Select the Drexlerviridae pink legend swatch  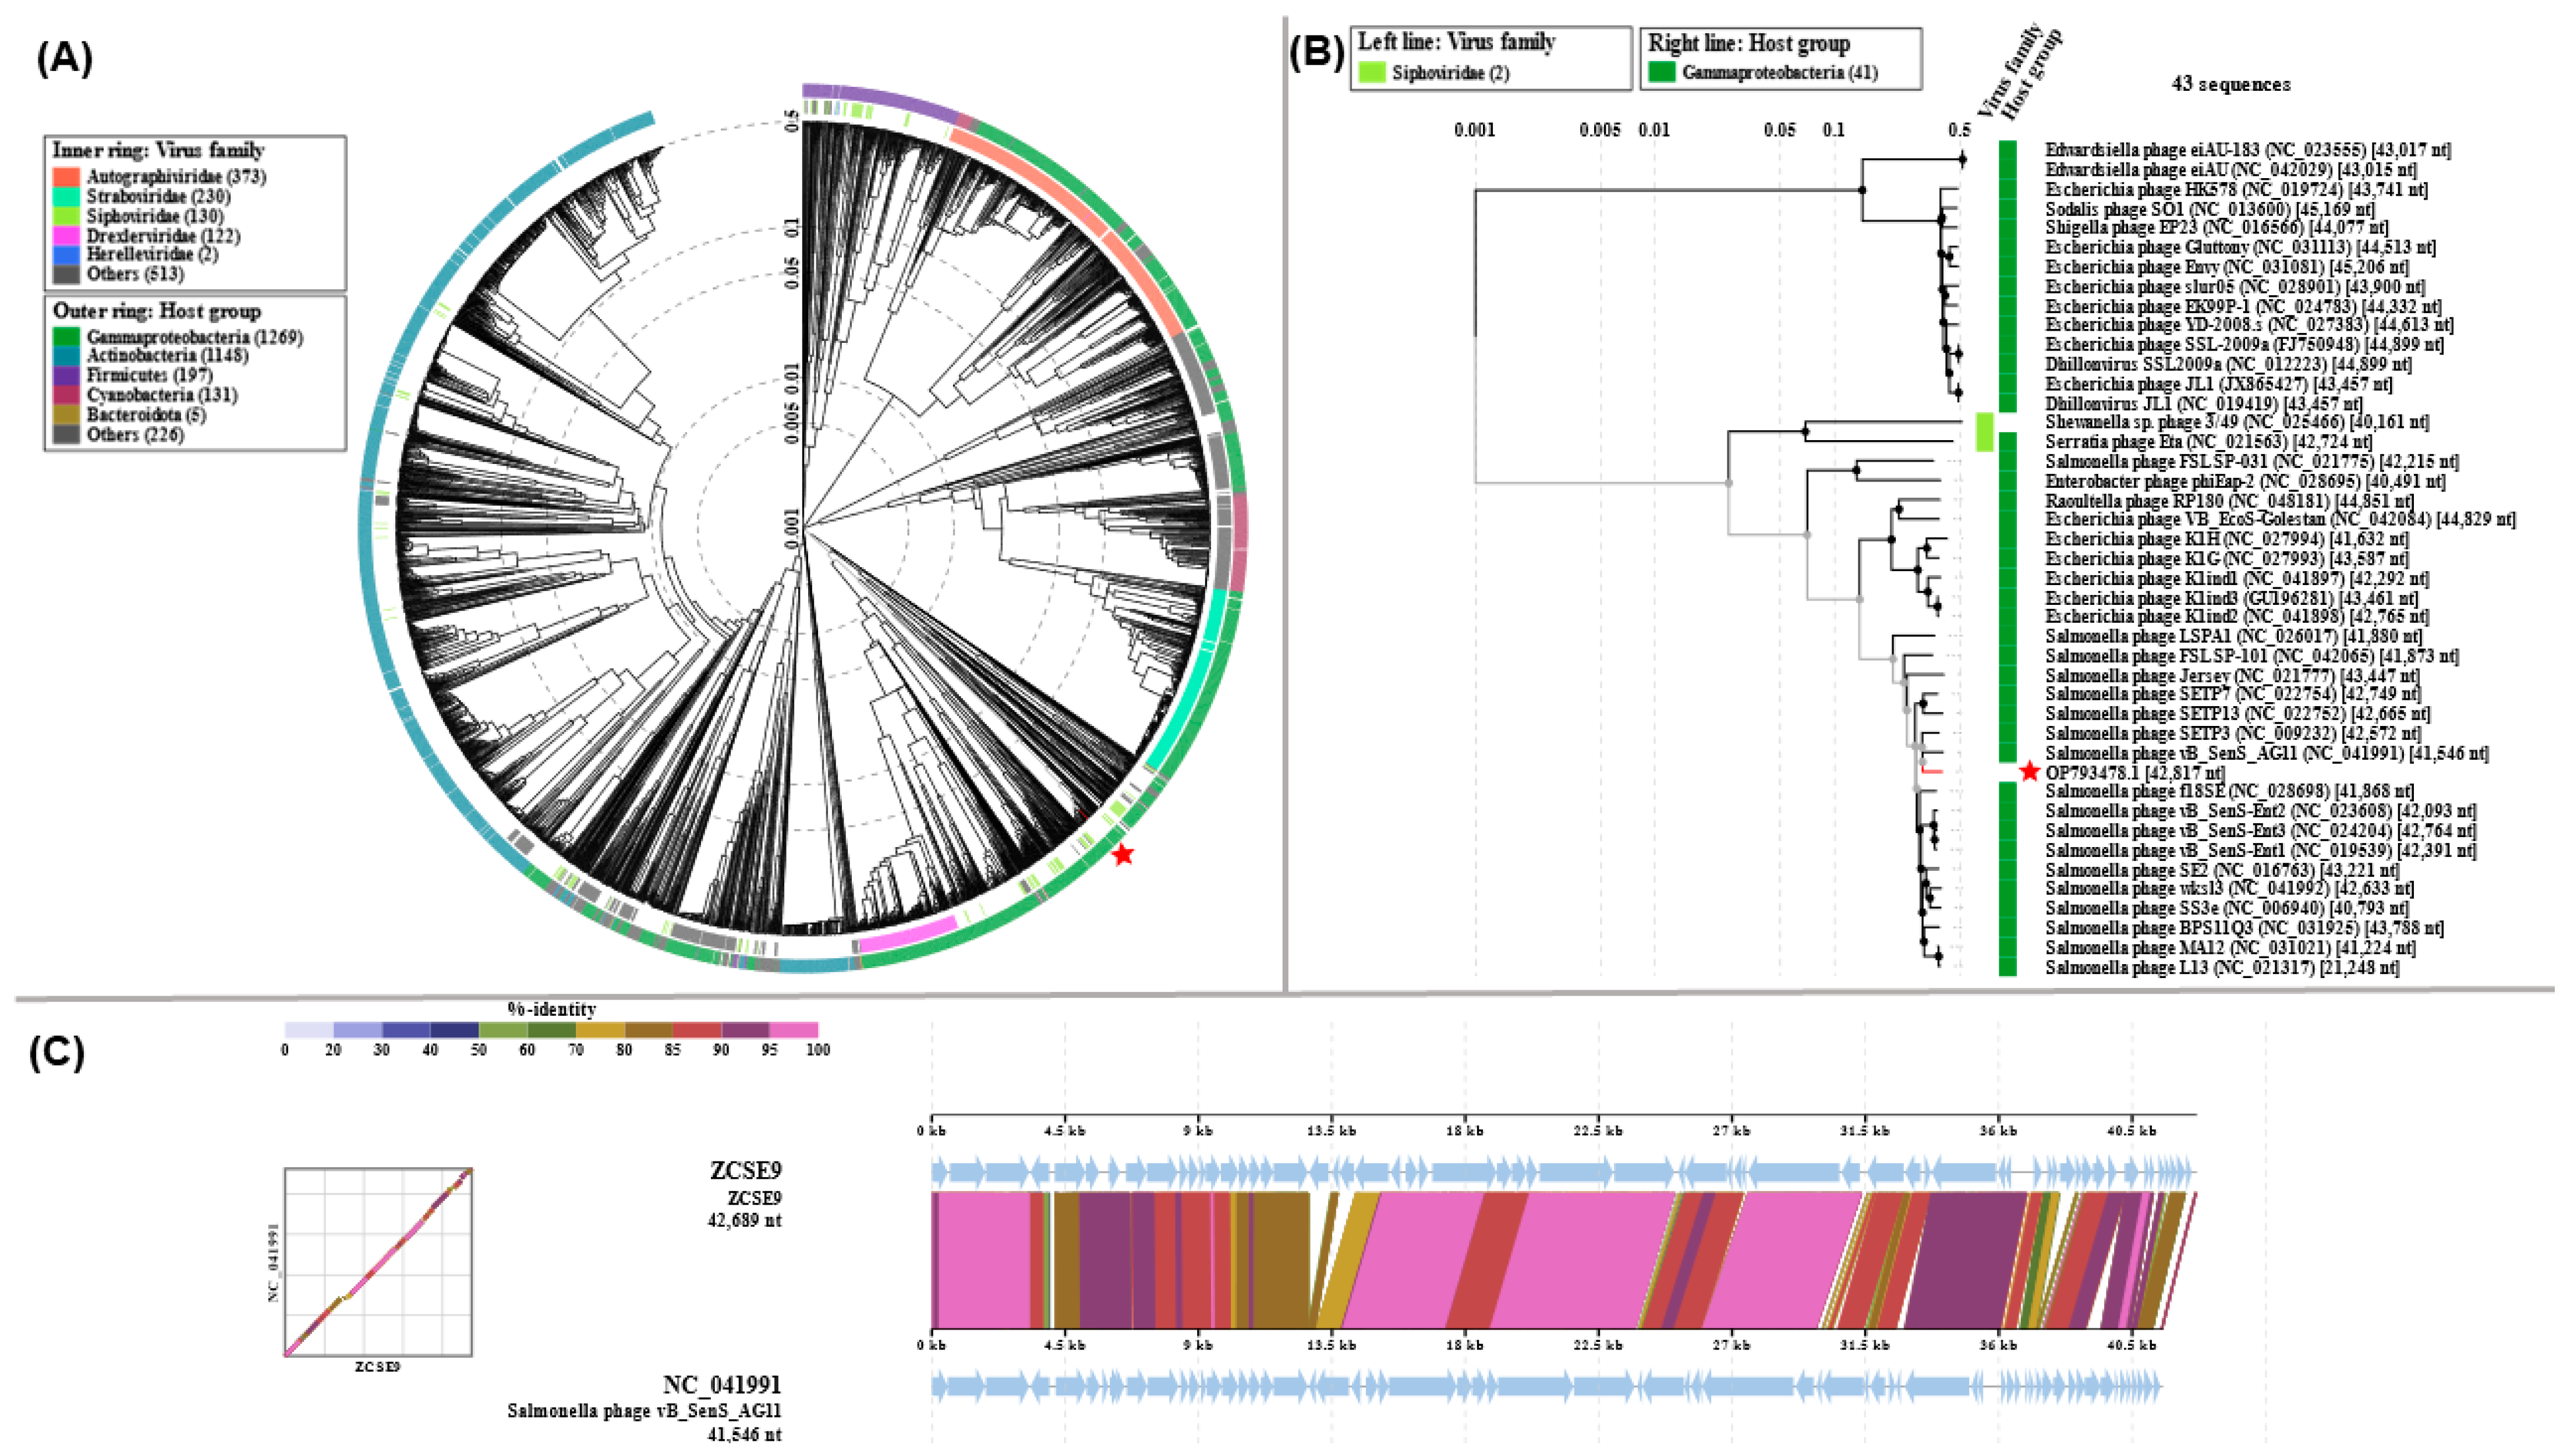67,235
